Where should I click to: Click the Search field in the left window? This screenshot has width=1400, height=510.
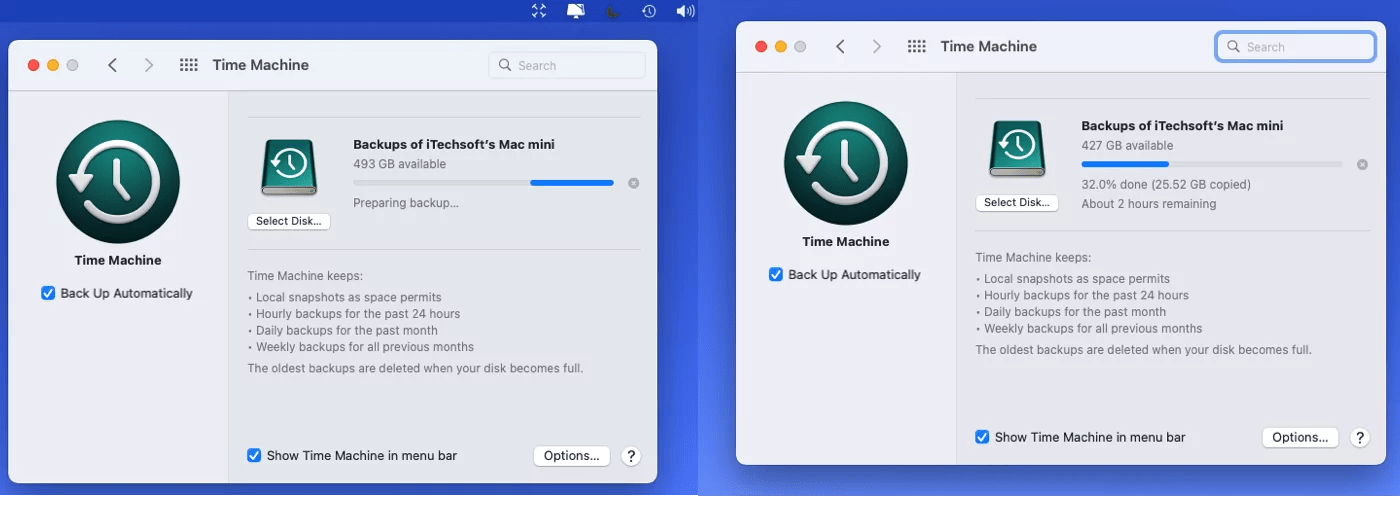(567, 65)
